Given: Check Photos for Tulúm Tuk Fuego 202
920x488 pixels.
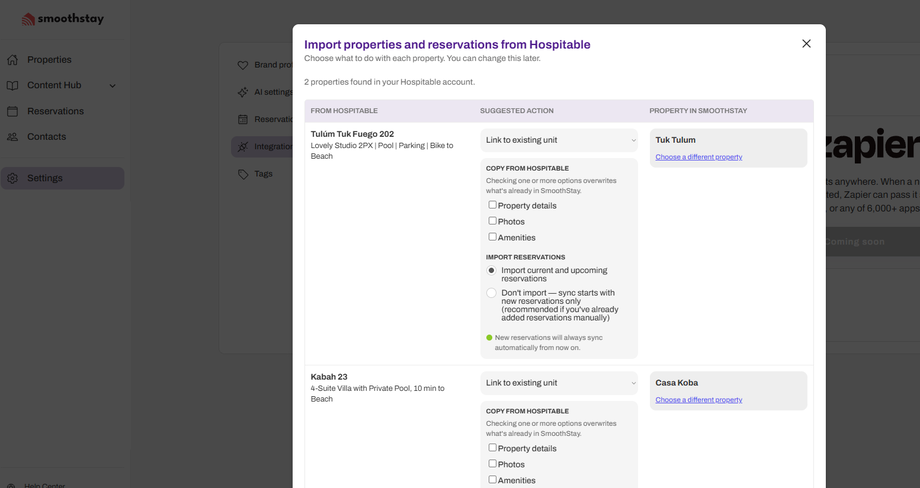Looking at the screenshot, I should pos(492,221).
